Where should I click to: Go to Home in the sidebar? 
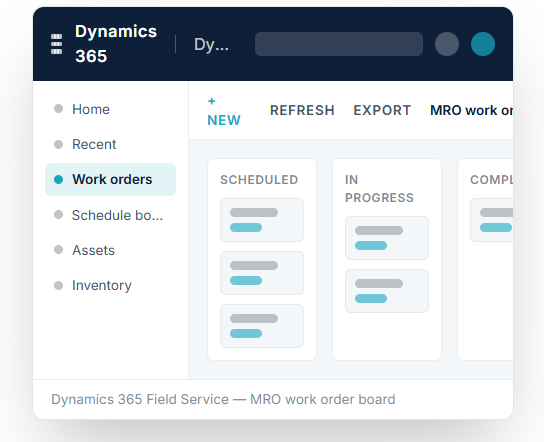coord(110,109)
